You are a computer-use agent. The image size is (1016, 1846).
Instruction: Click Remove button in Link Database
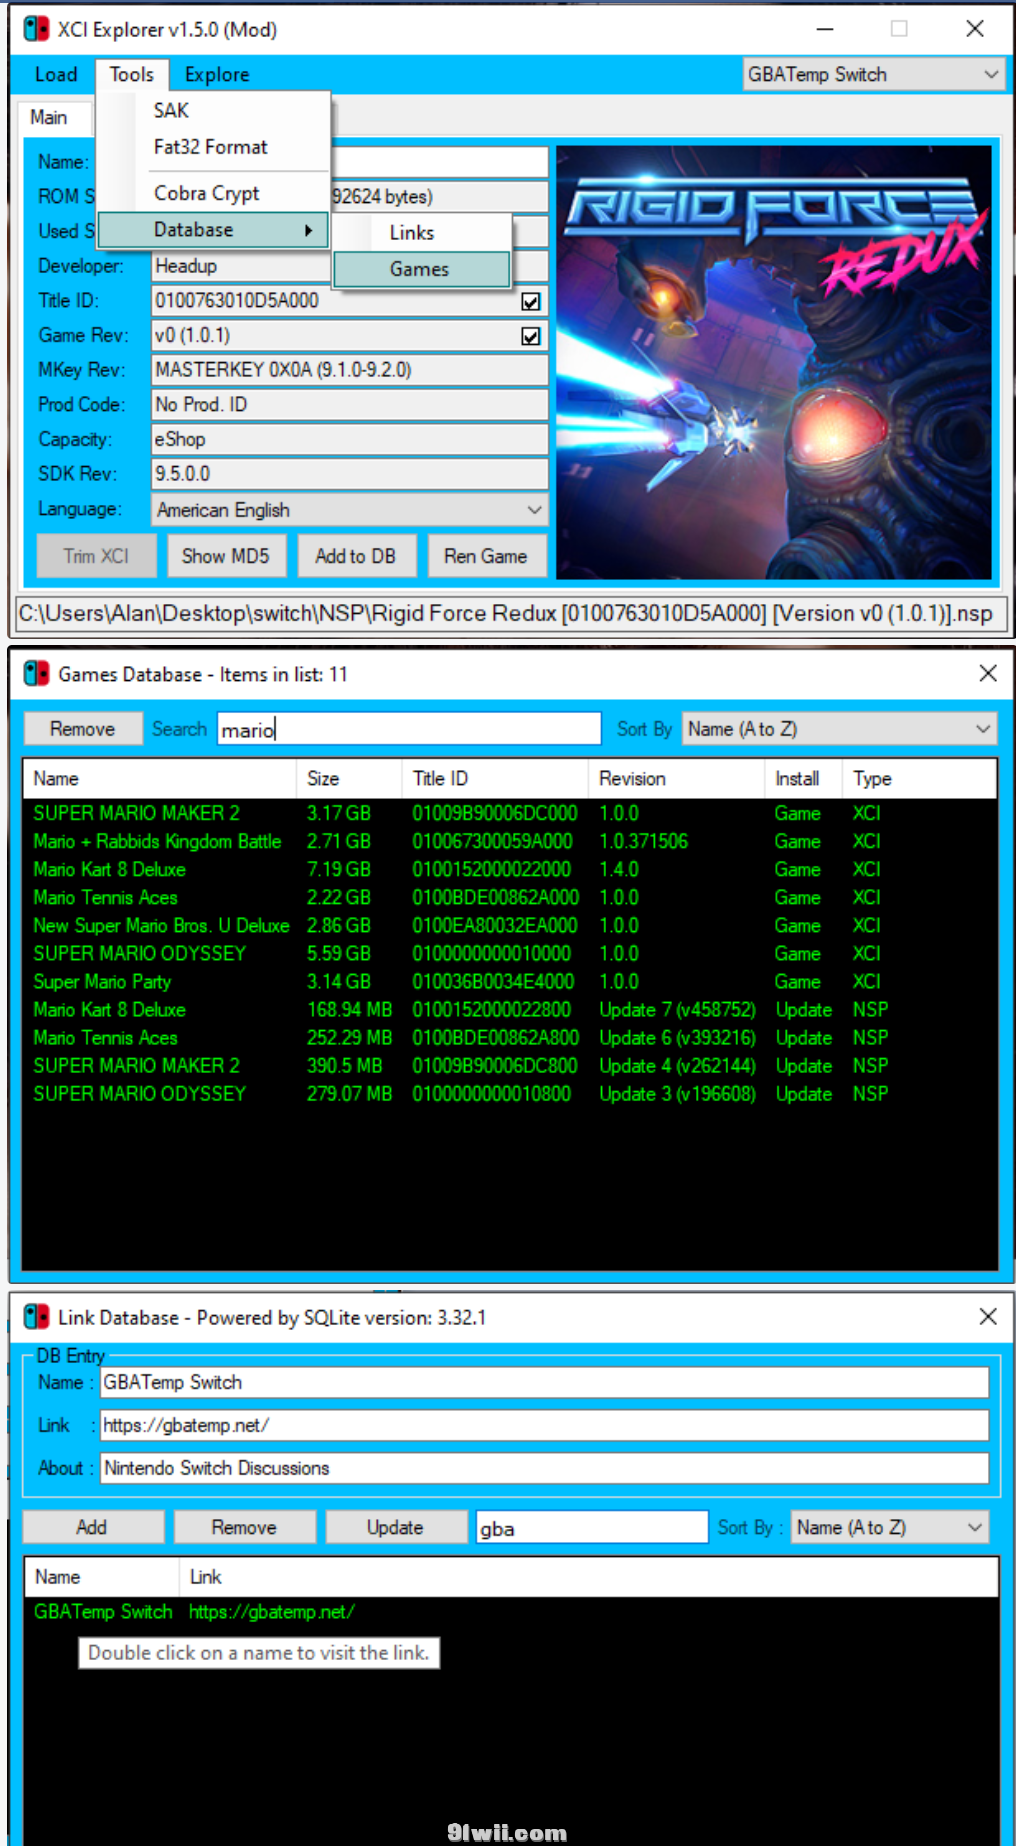[x=244, y=1527]
